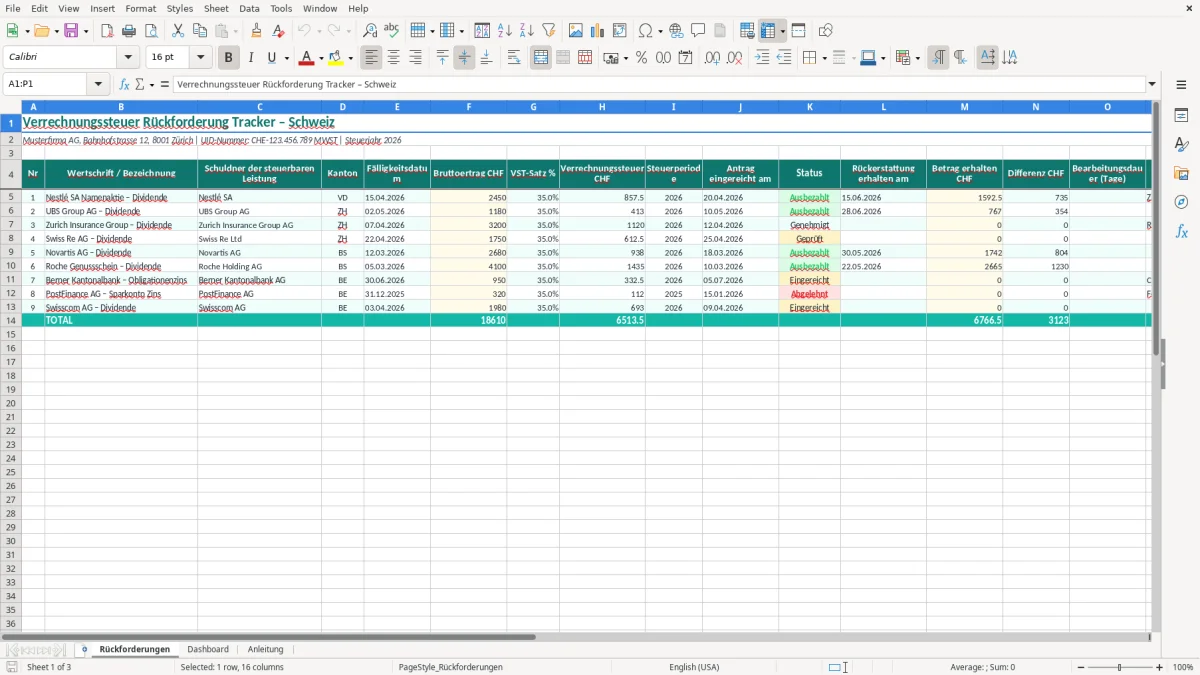The image size is (1200, 675).
Task: Apply the yellow background color
Action: [x=336, y=58]
